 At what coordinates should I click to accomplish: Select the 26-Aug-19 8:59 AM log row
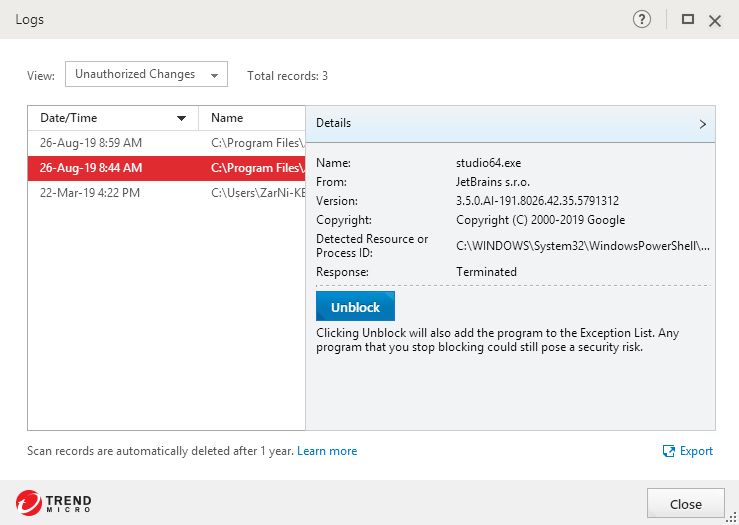point(166,143)
